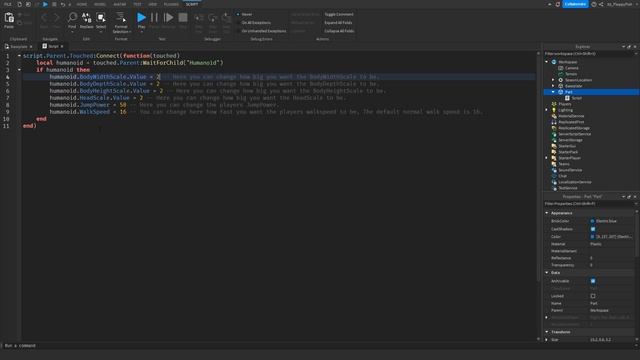The width and height of the screenshot is (640, 360).
Task: Toggle the Locked checkbox
Action: (593, 296)
